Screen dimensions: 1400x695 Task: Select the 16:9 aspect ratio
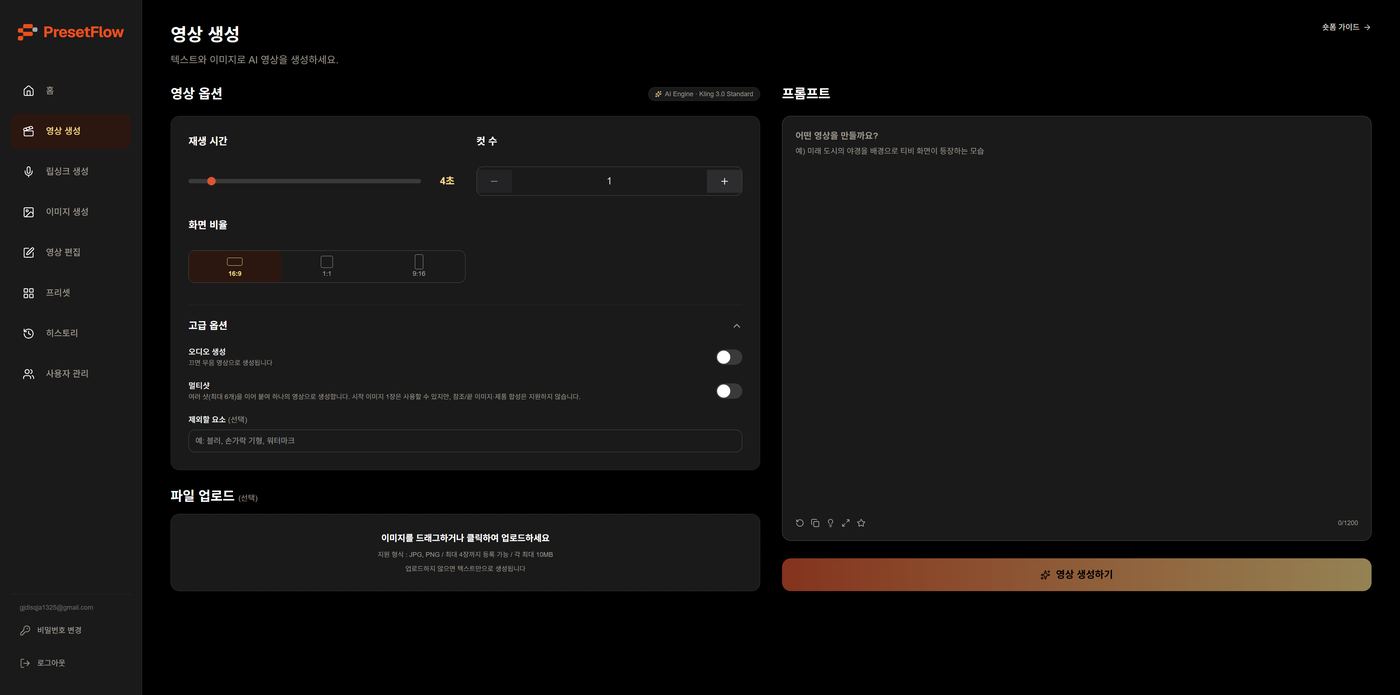click(x=235, y=267)
